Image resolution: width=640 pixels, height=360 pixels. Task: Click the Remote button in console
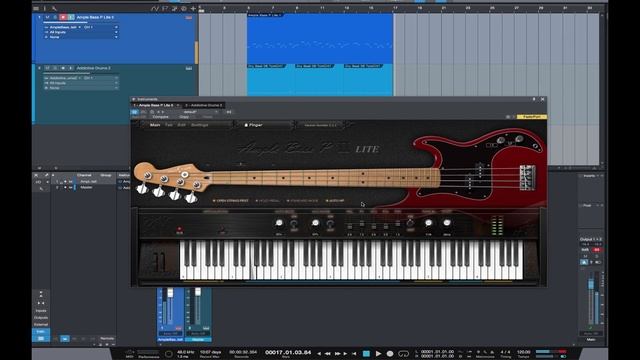(107, 338)
